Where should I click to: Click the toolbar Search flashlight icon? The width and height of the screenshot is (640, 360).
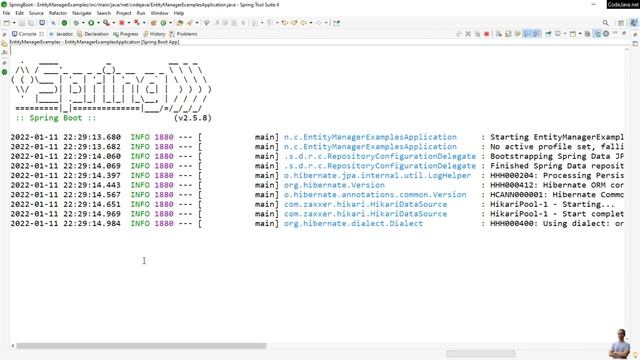pyautogui.click(x=190, y=23)
